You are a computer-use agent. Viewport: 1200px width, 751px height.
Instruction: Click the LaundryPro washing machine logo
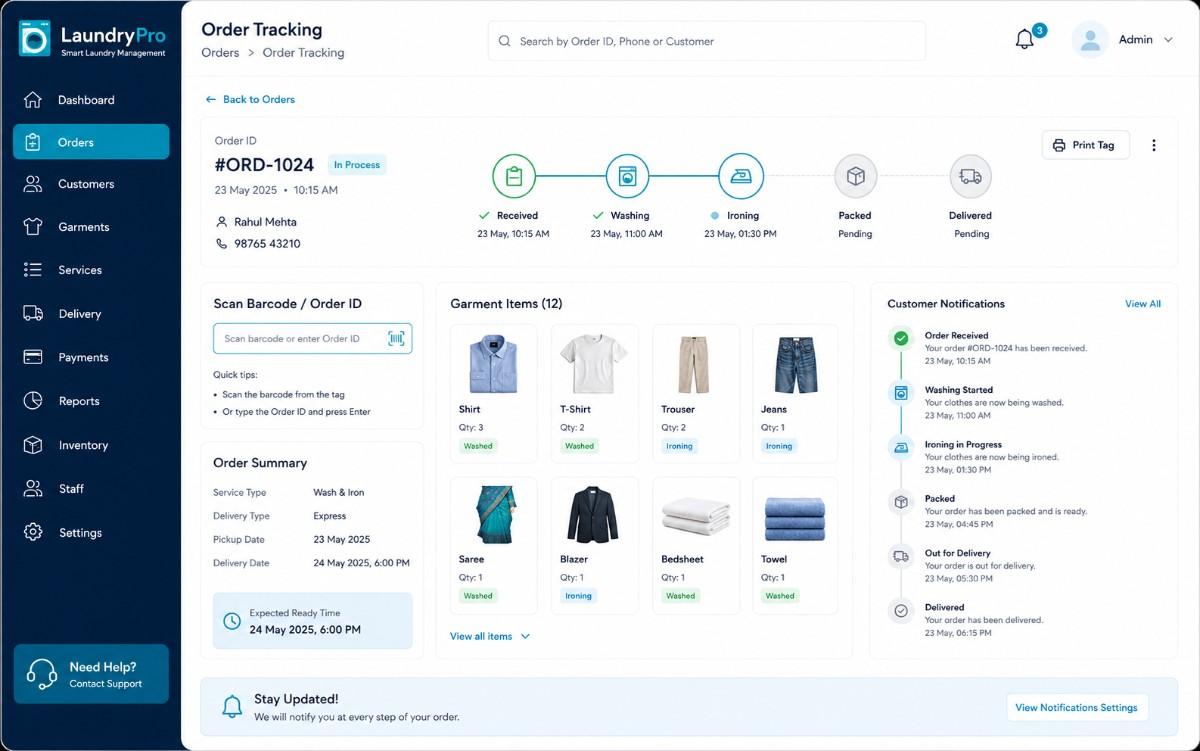click(35, 39)
